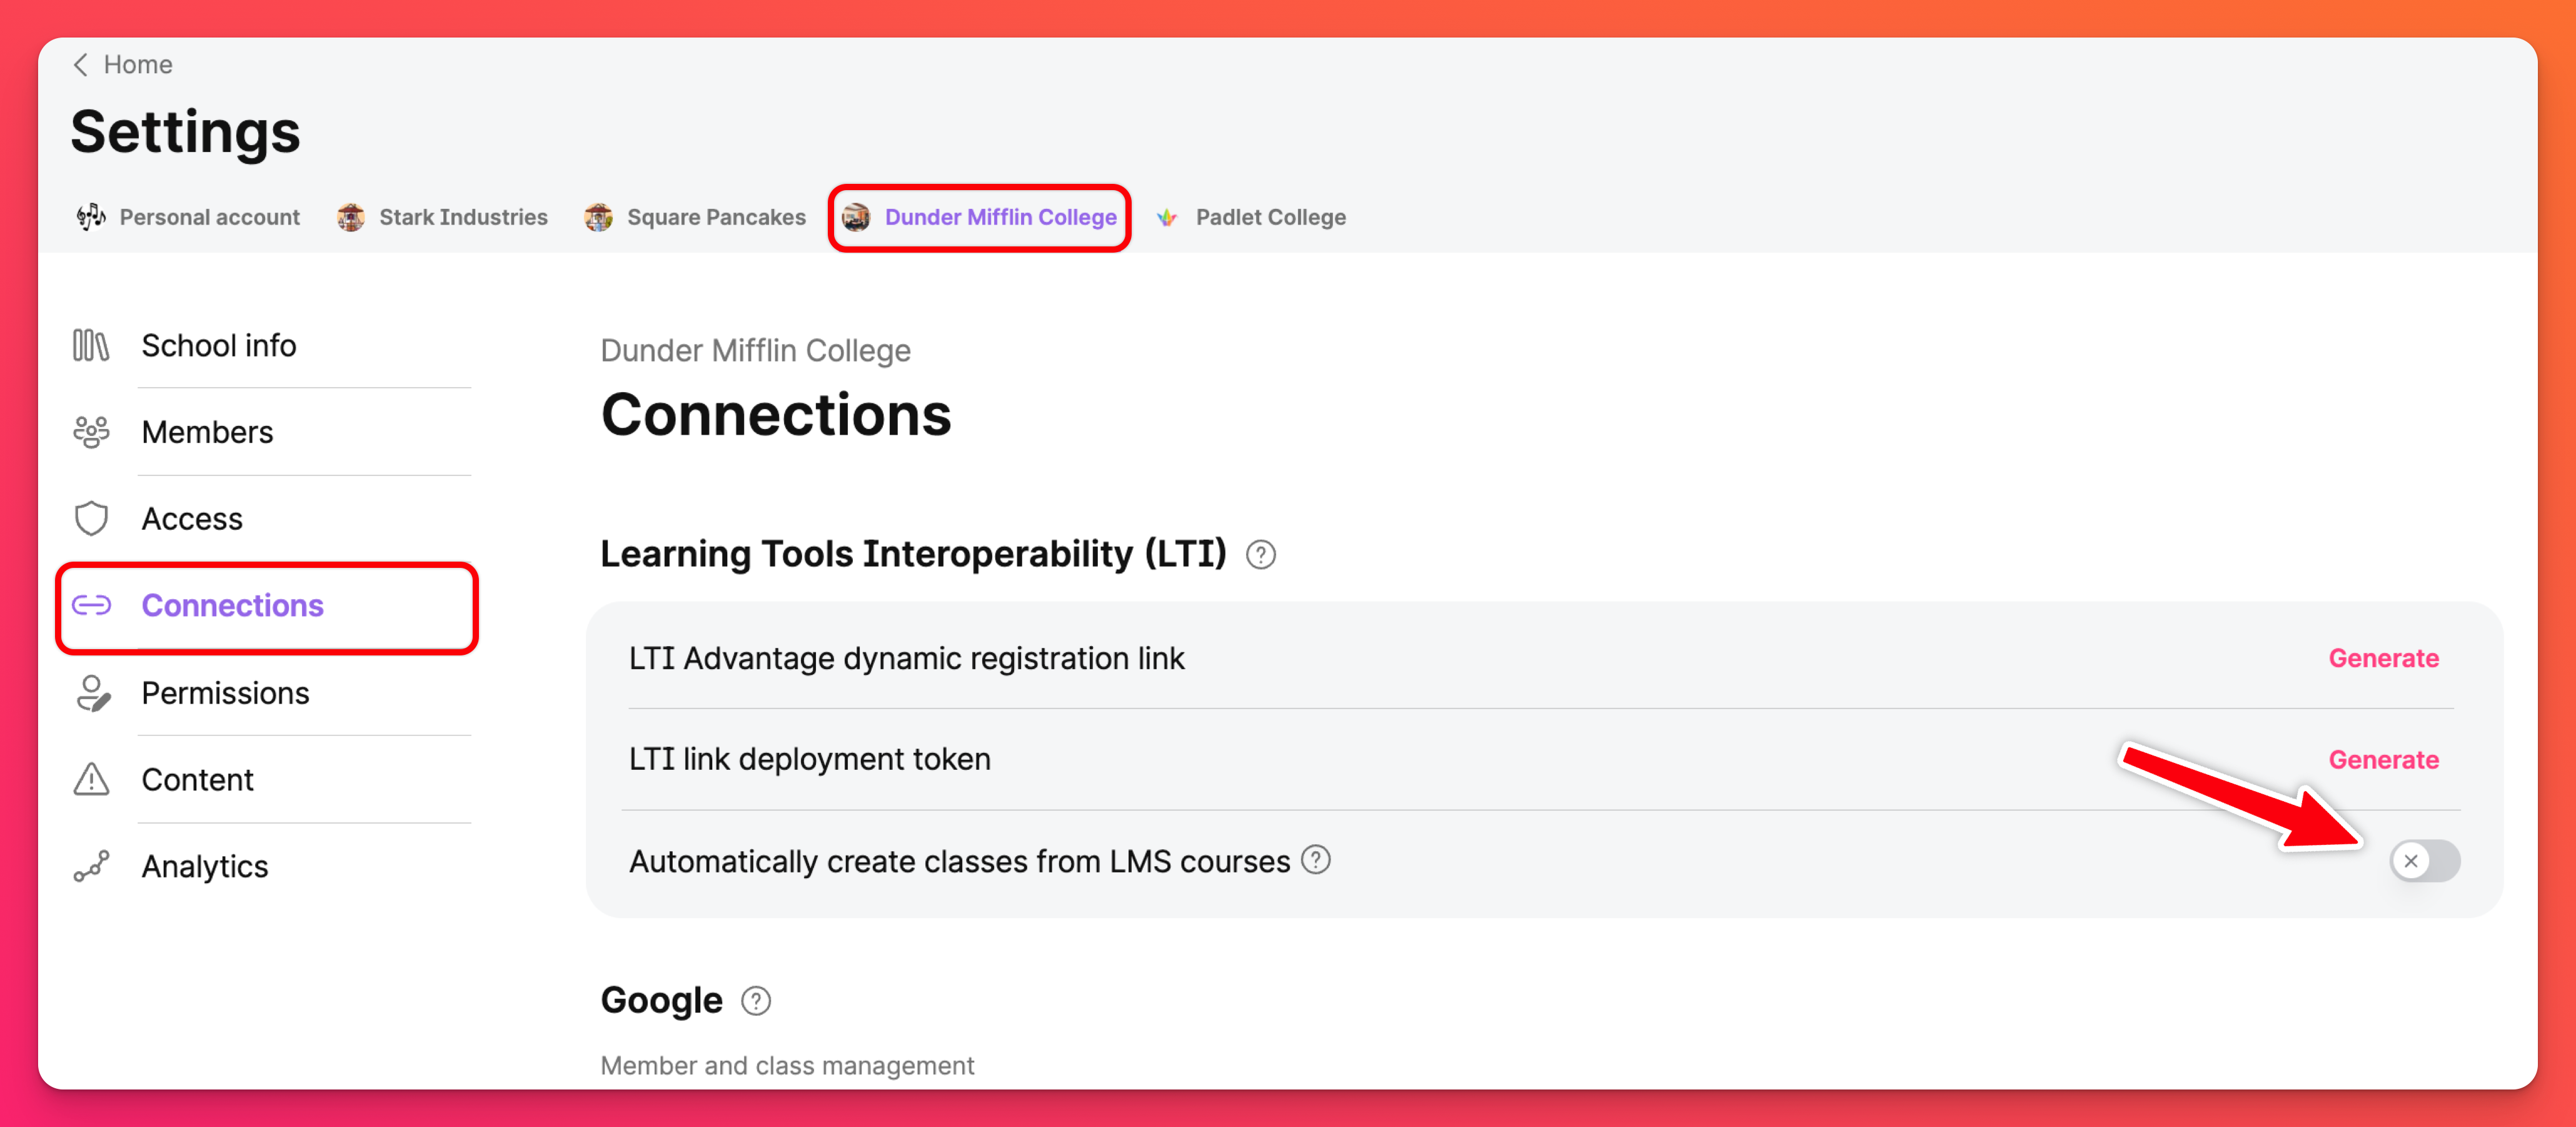Open the Analytics settings section
The image size is (2576, 1127).
(x=204, y=866)
